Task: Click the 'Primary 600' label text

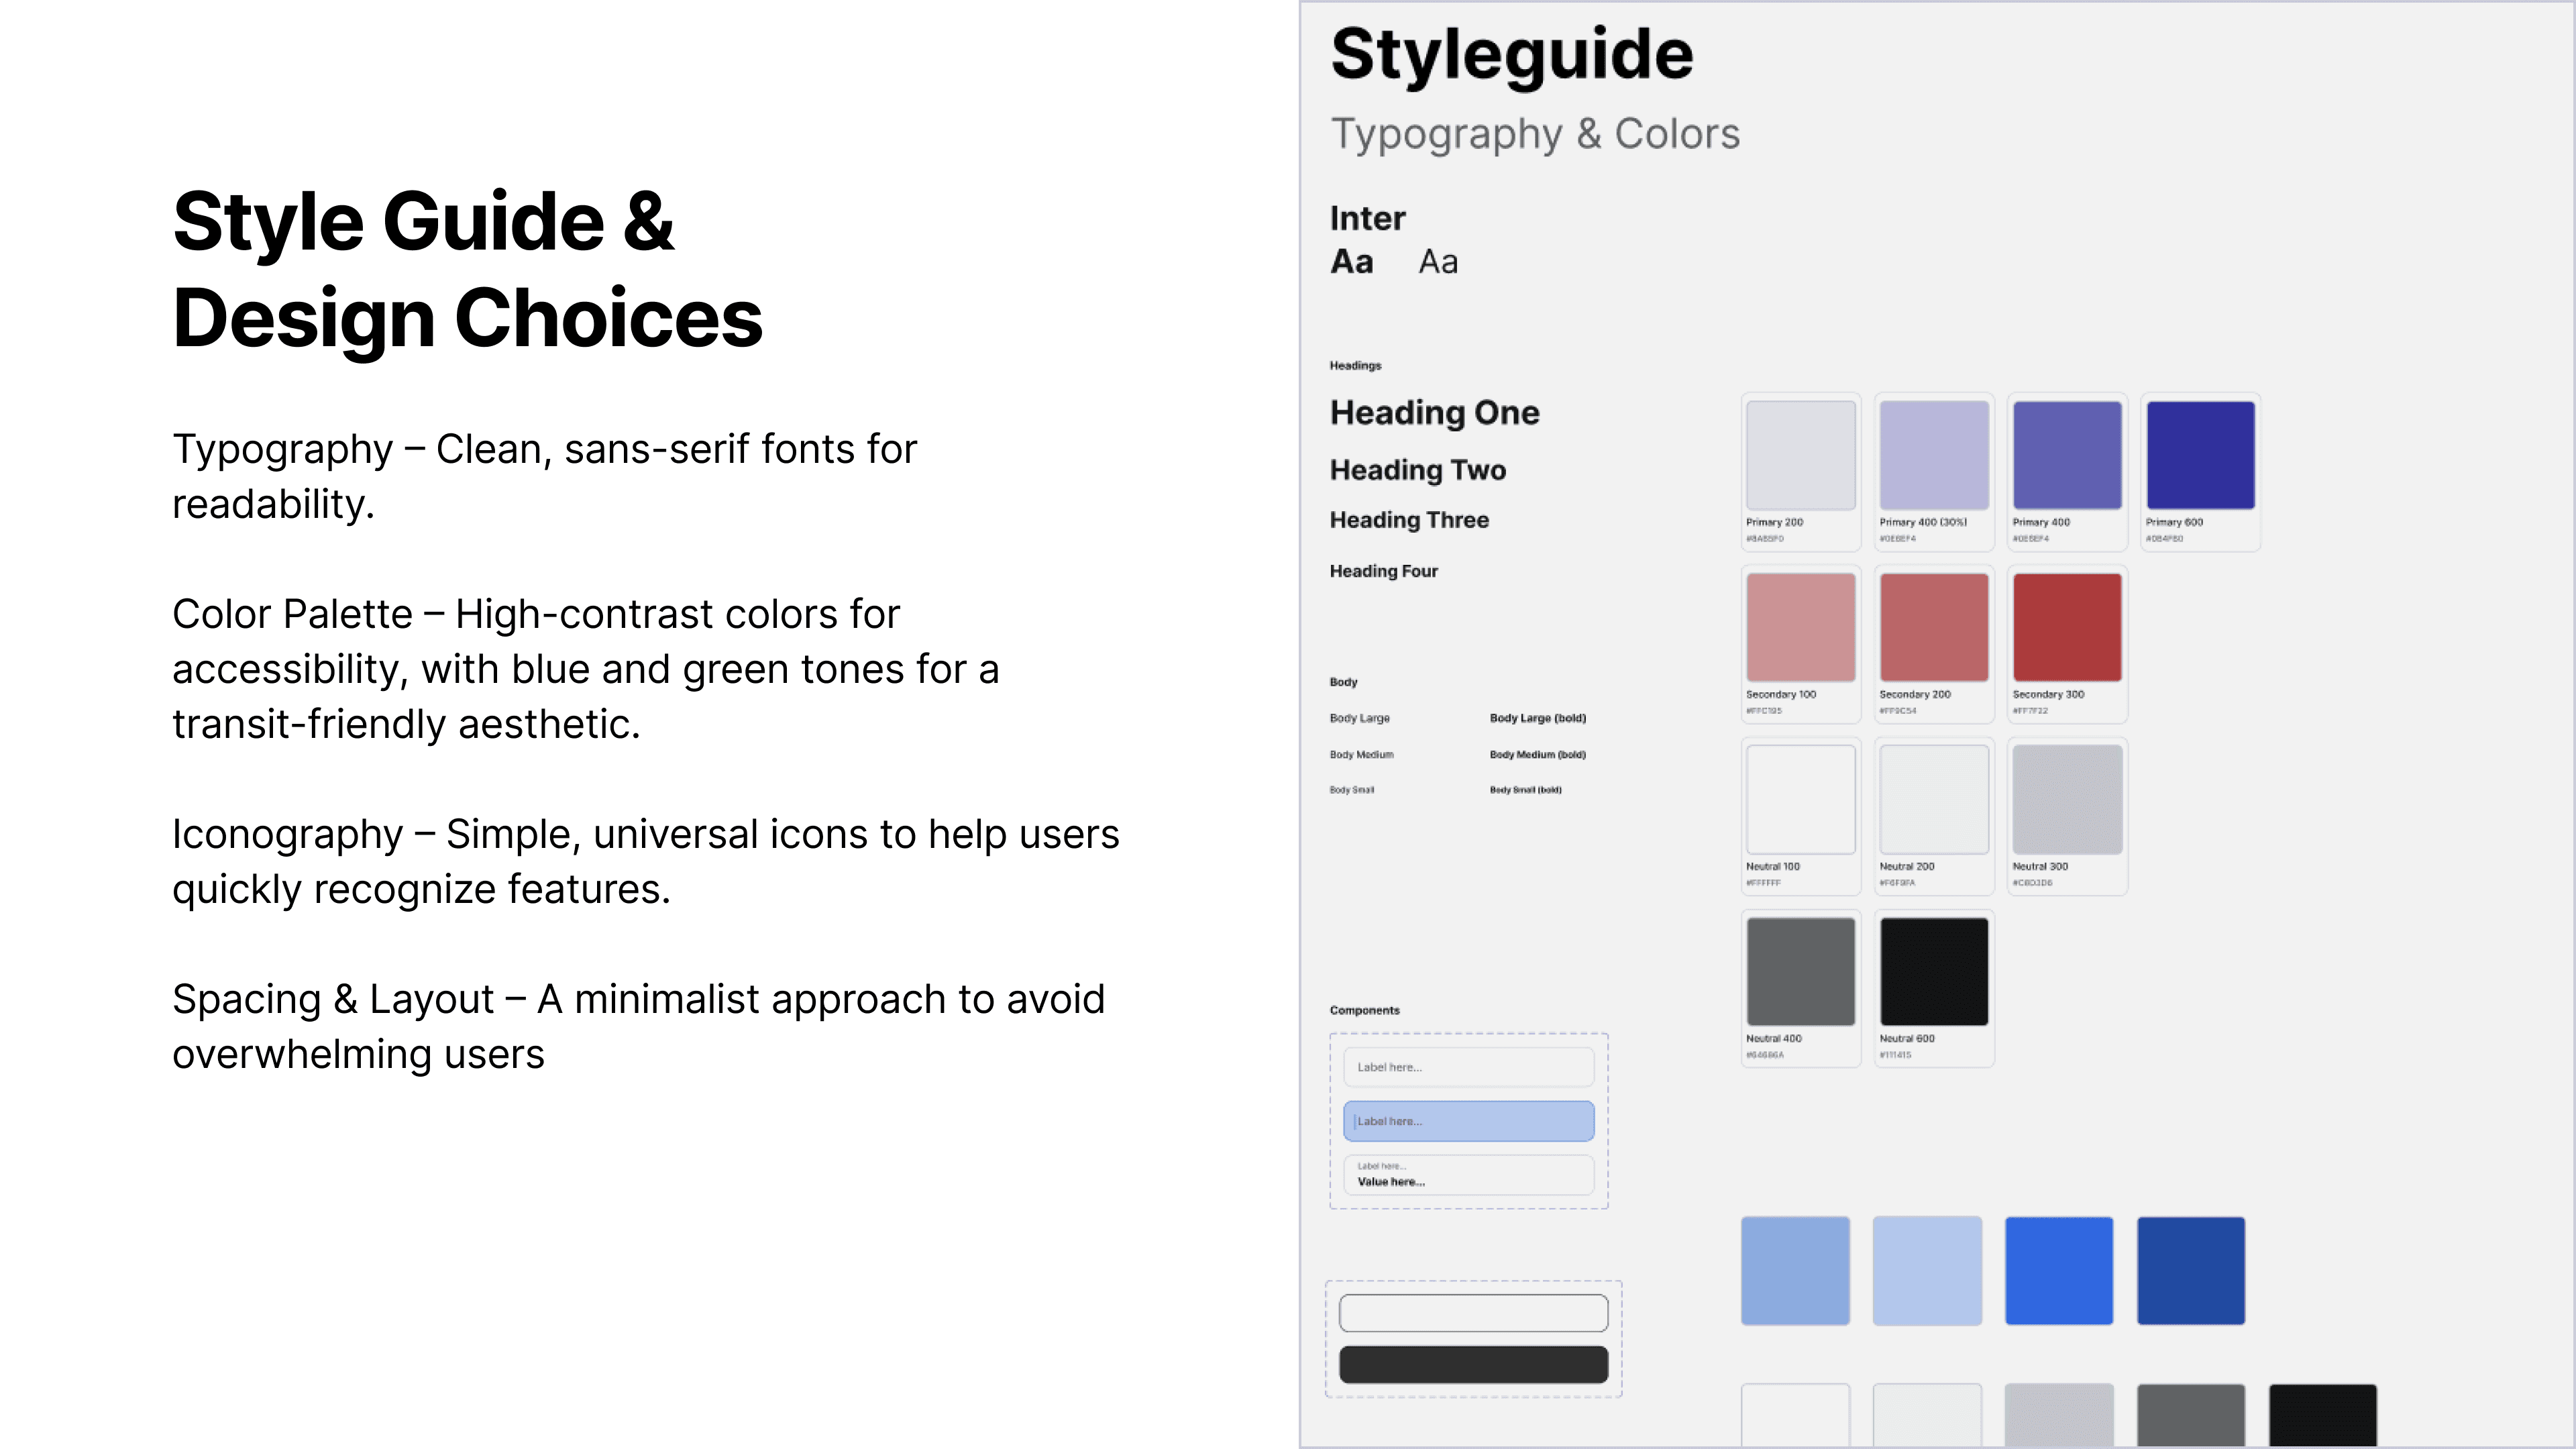Action: tap(2174, 522)
